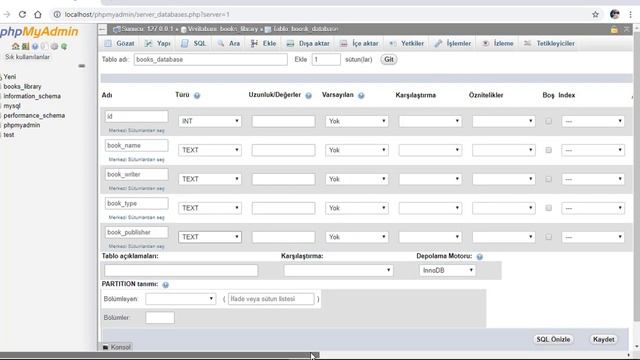Click the log out icon beside home
This screenshot has height=360, width=640.
tap(25, 47)
